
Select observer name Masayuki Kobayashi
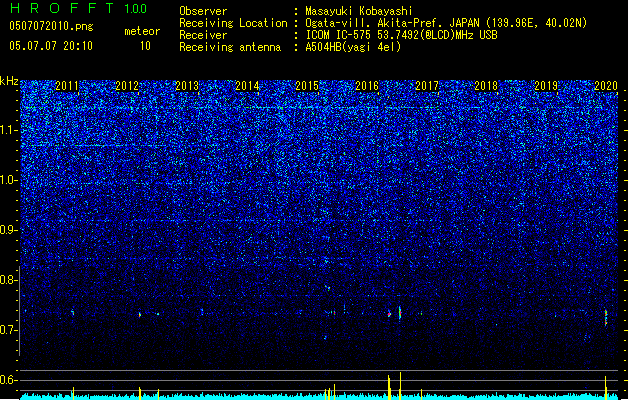click(x=359, y=11)
